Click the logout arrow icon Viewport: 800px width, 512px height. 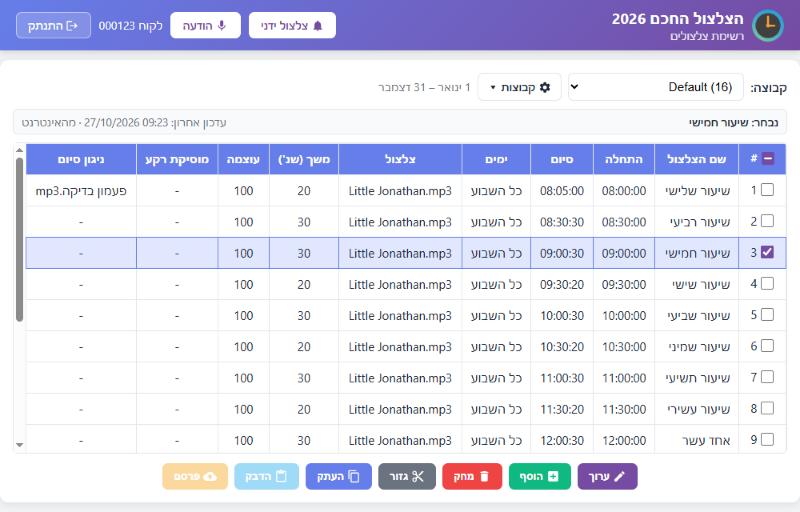click(x=72, y=25)
